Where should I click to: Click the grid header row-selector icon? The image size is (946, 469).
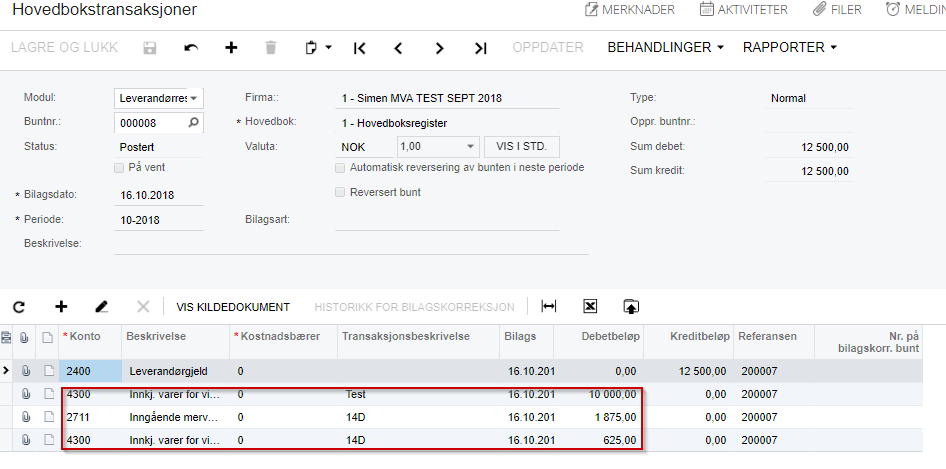[x=7, y=337]
